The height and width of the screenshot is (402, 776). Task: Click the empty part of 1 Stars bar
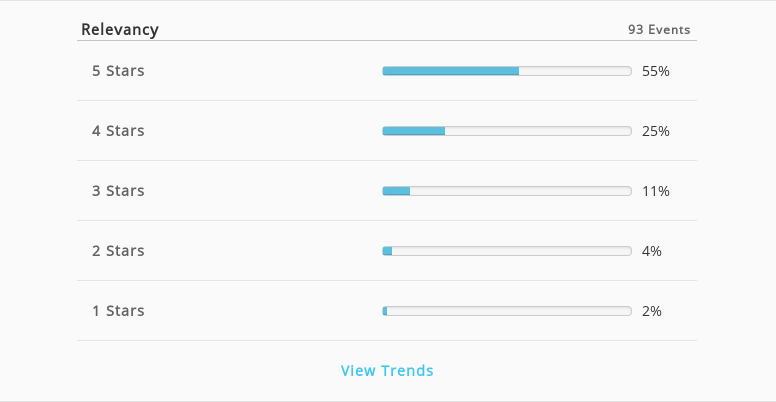pos(509,311)
